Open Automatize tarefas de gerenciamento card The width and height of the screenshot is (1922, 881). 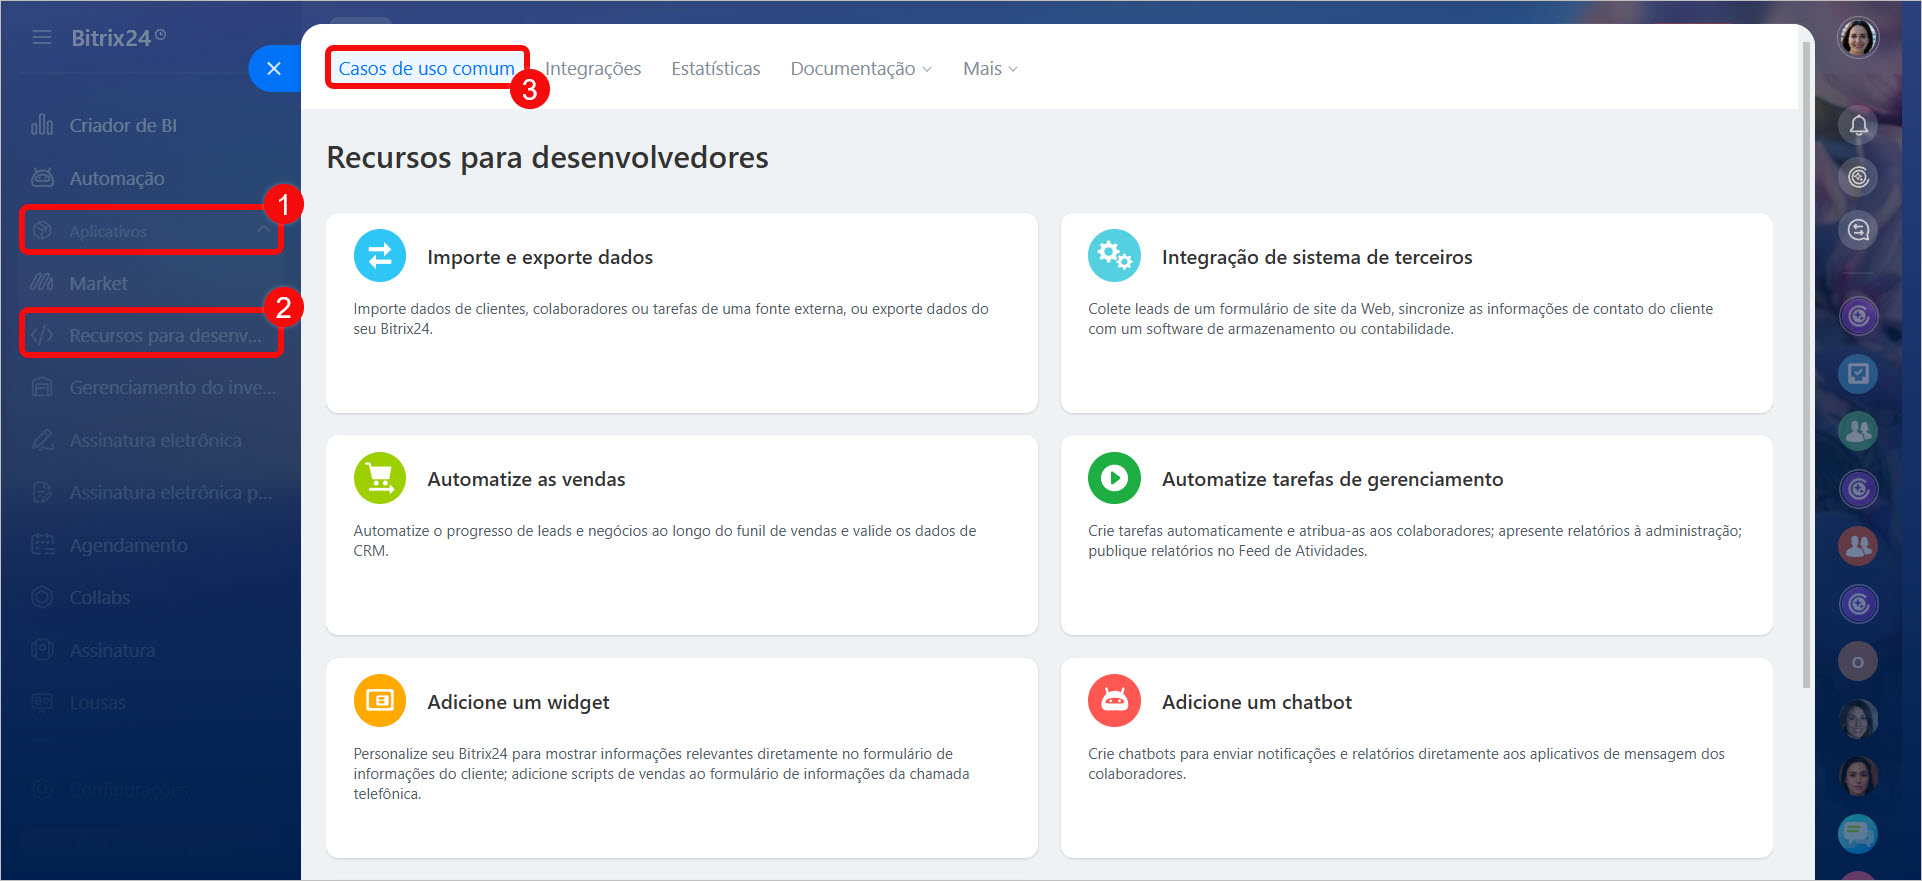1416,534
